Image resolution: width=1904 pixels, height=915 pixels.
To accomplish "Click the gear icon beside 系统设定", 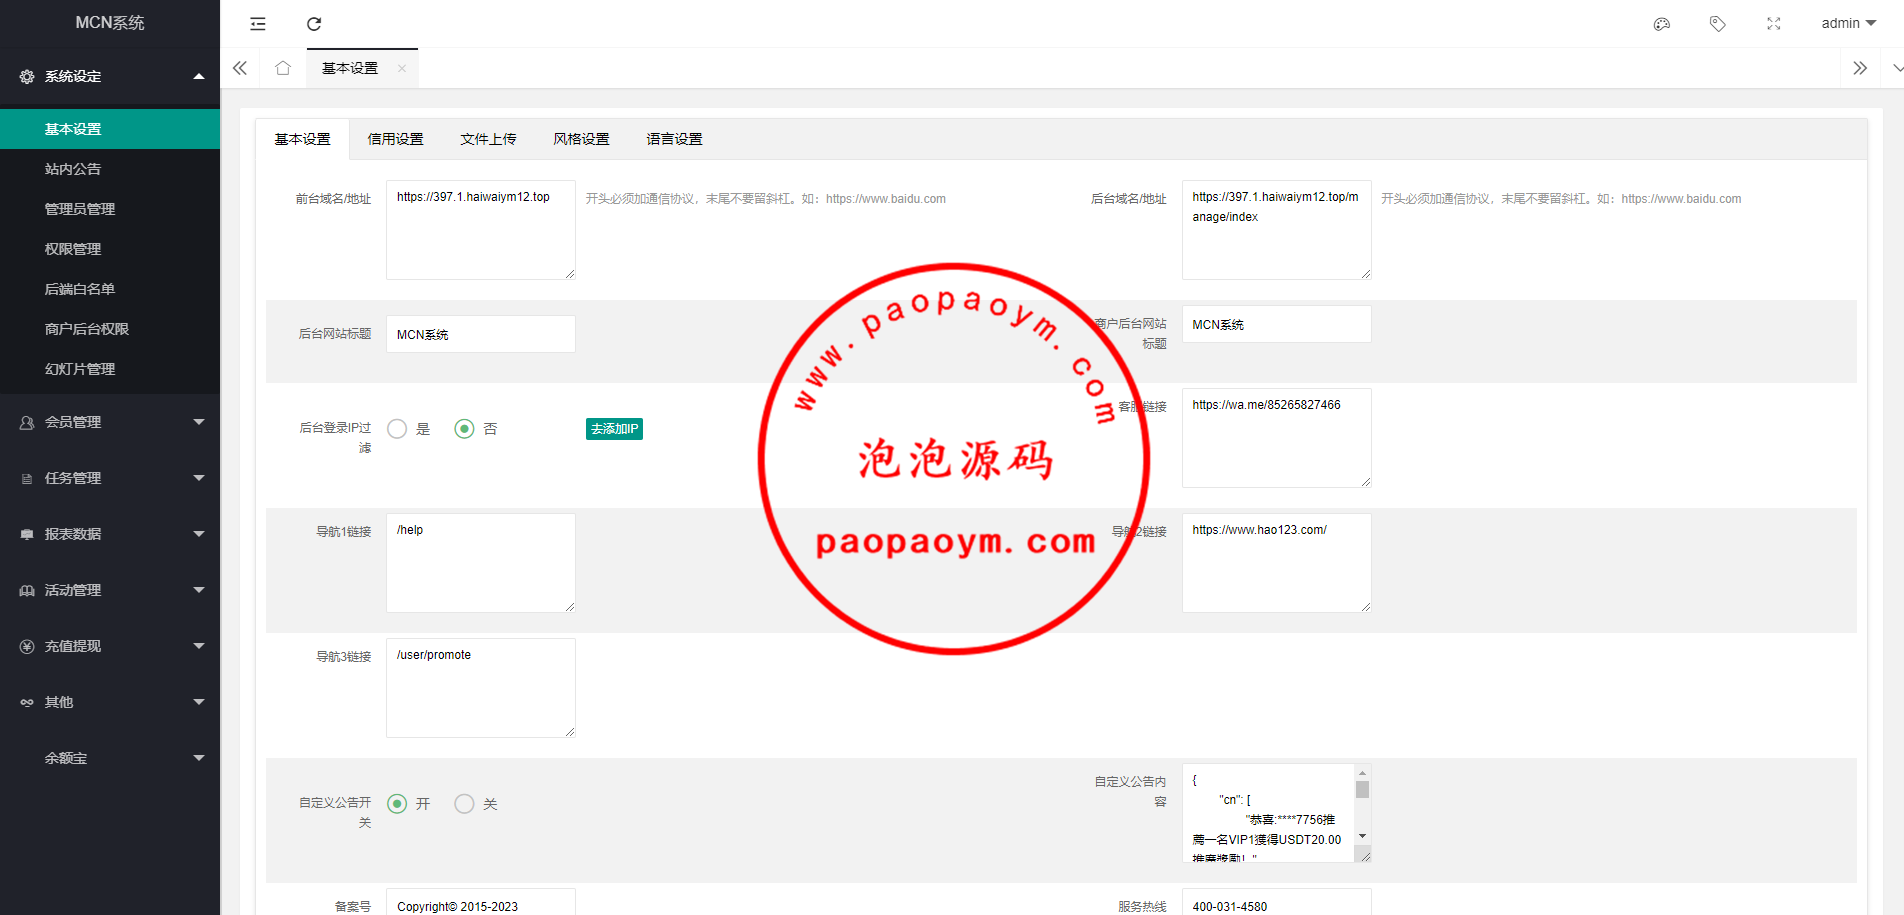I will point(27,76).
